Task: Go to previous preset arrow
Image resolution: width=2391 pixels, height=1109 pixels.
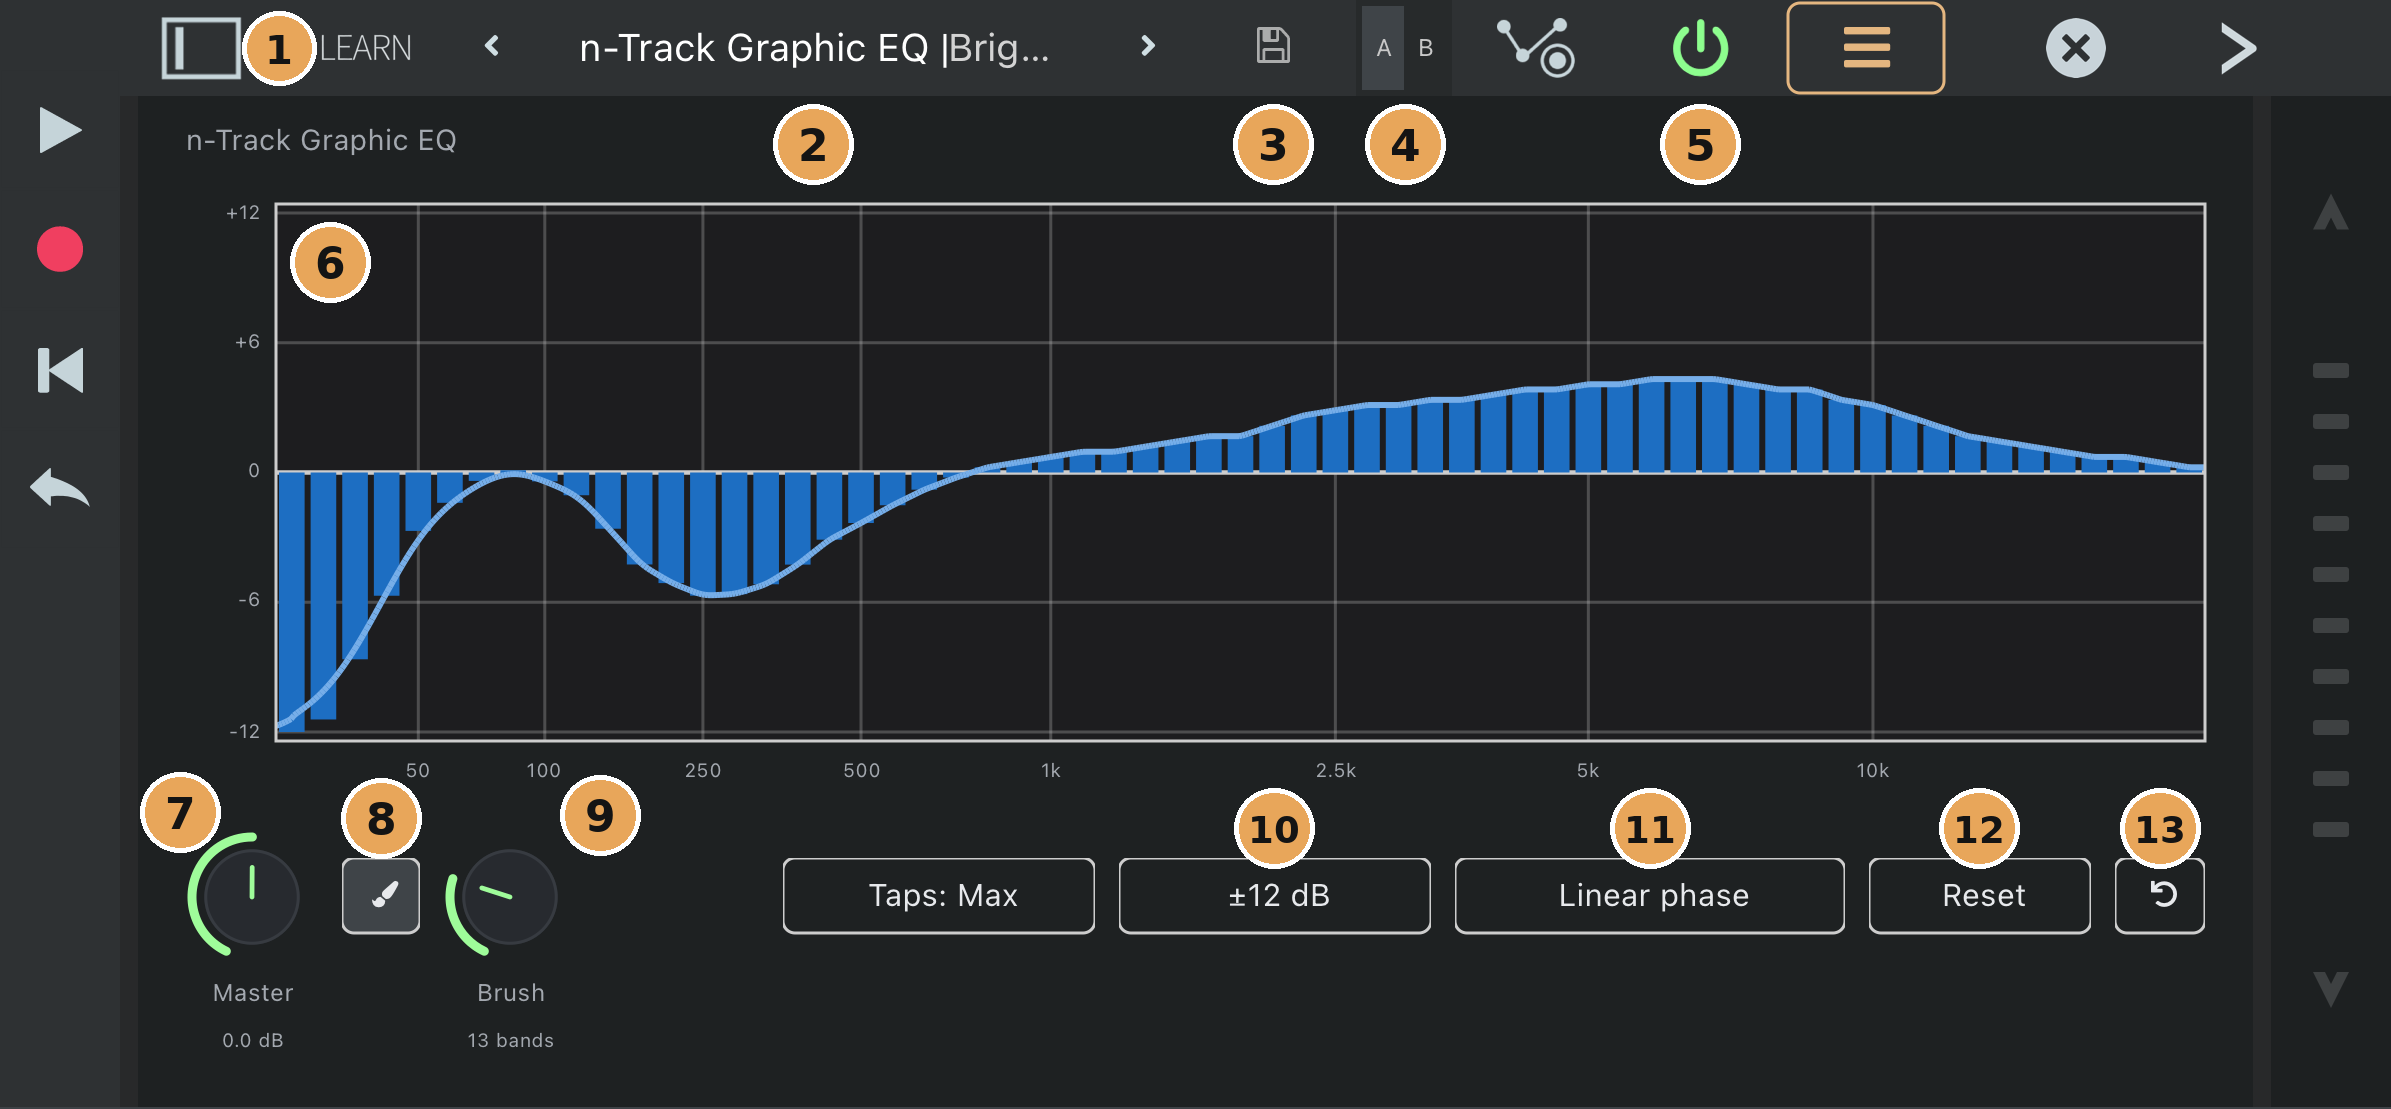Action: coord(491,46)
